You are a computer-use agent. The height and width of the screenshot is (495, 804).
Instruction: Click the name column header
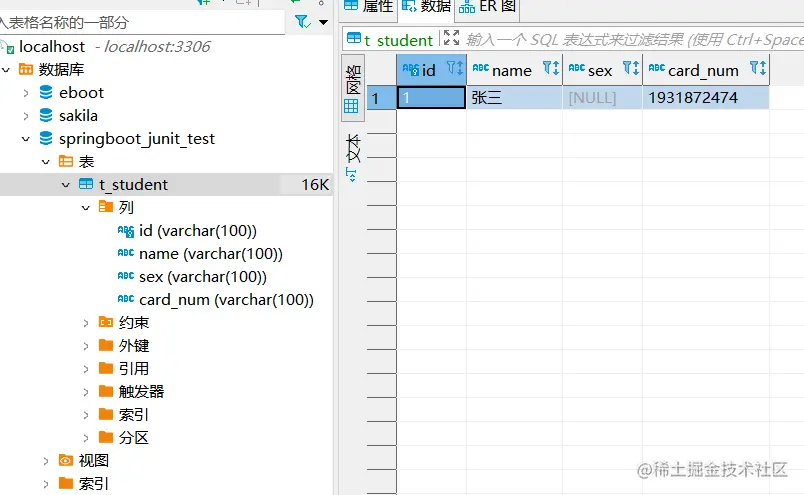coord(514,70)
